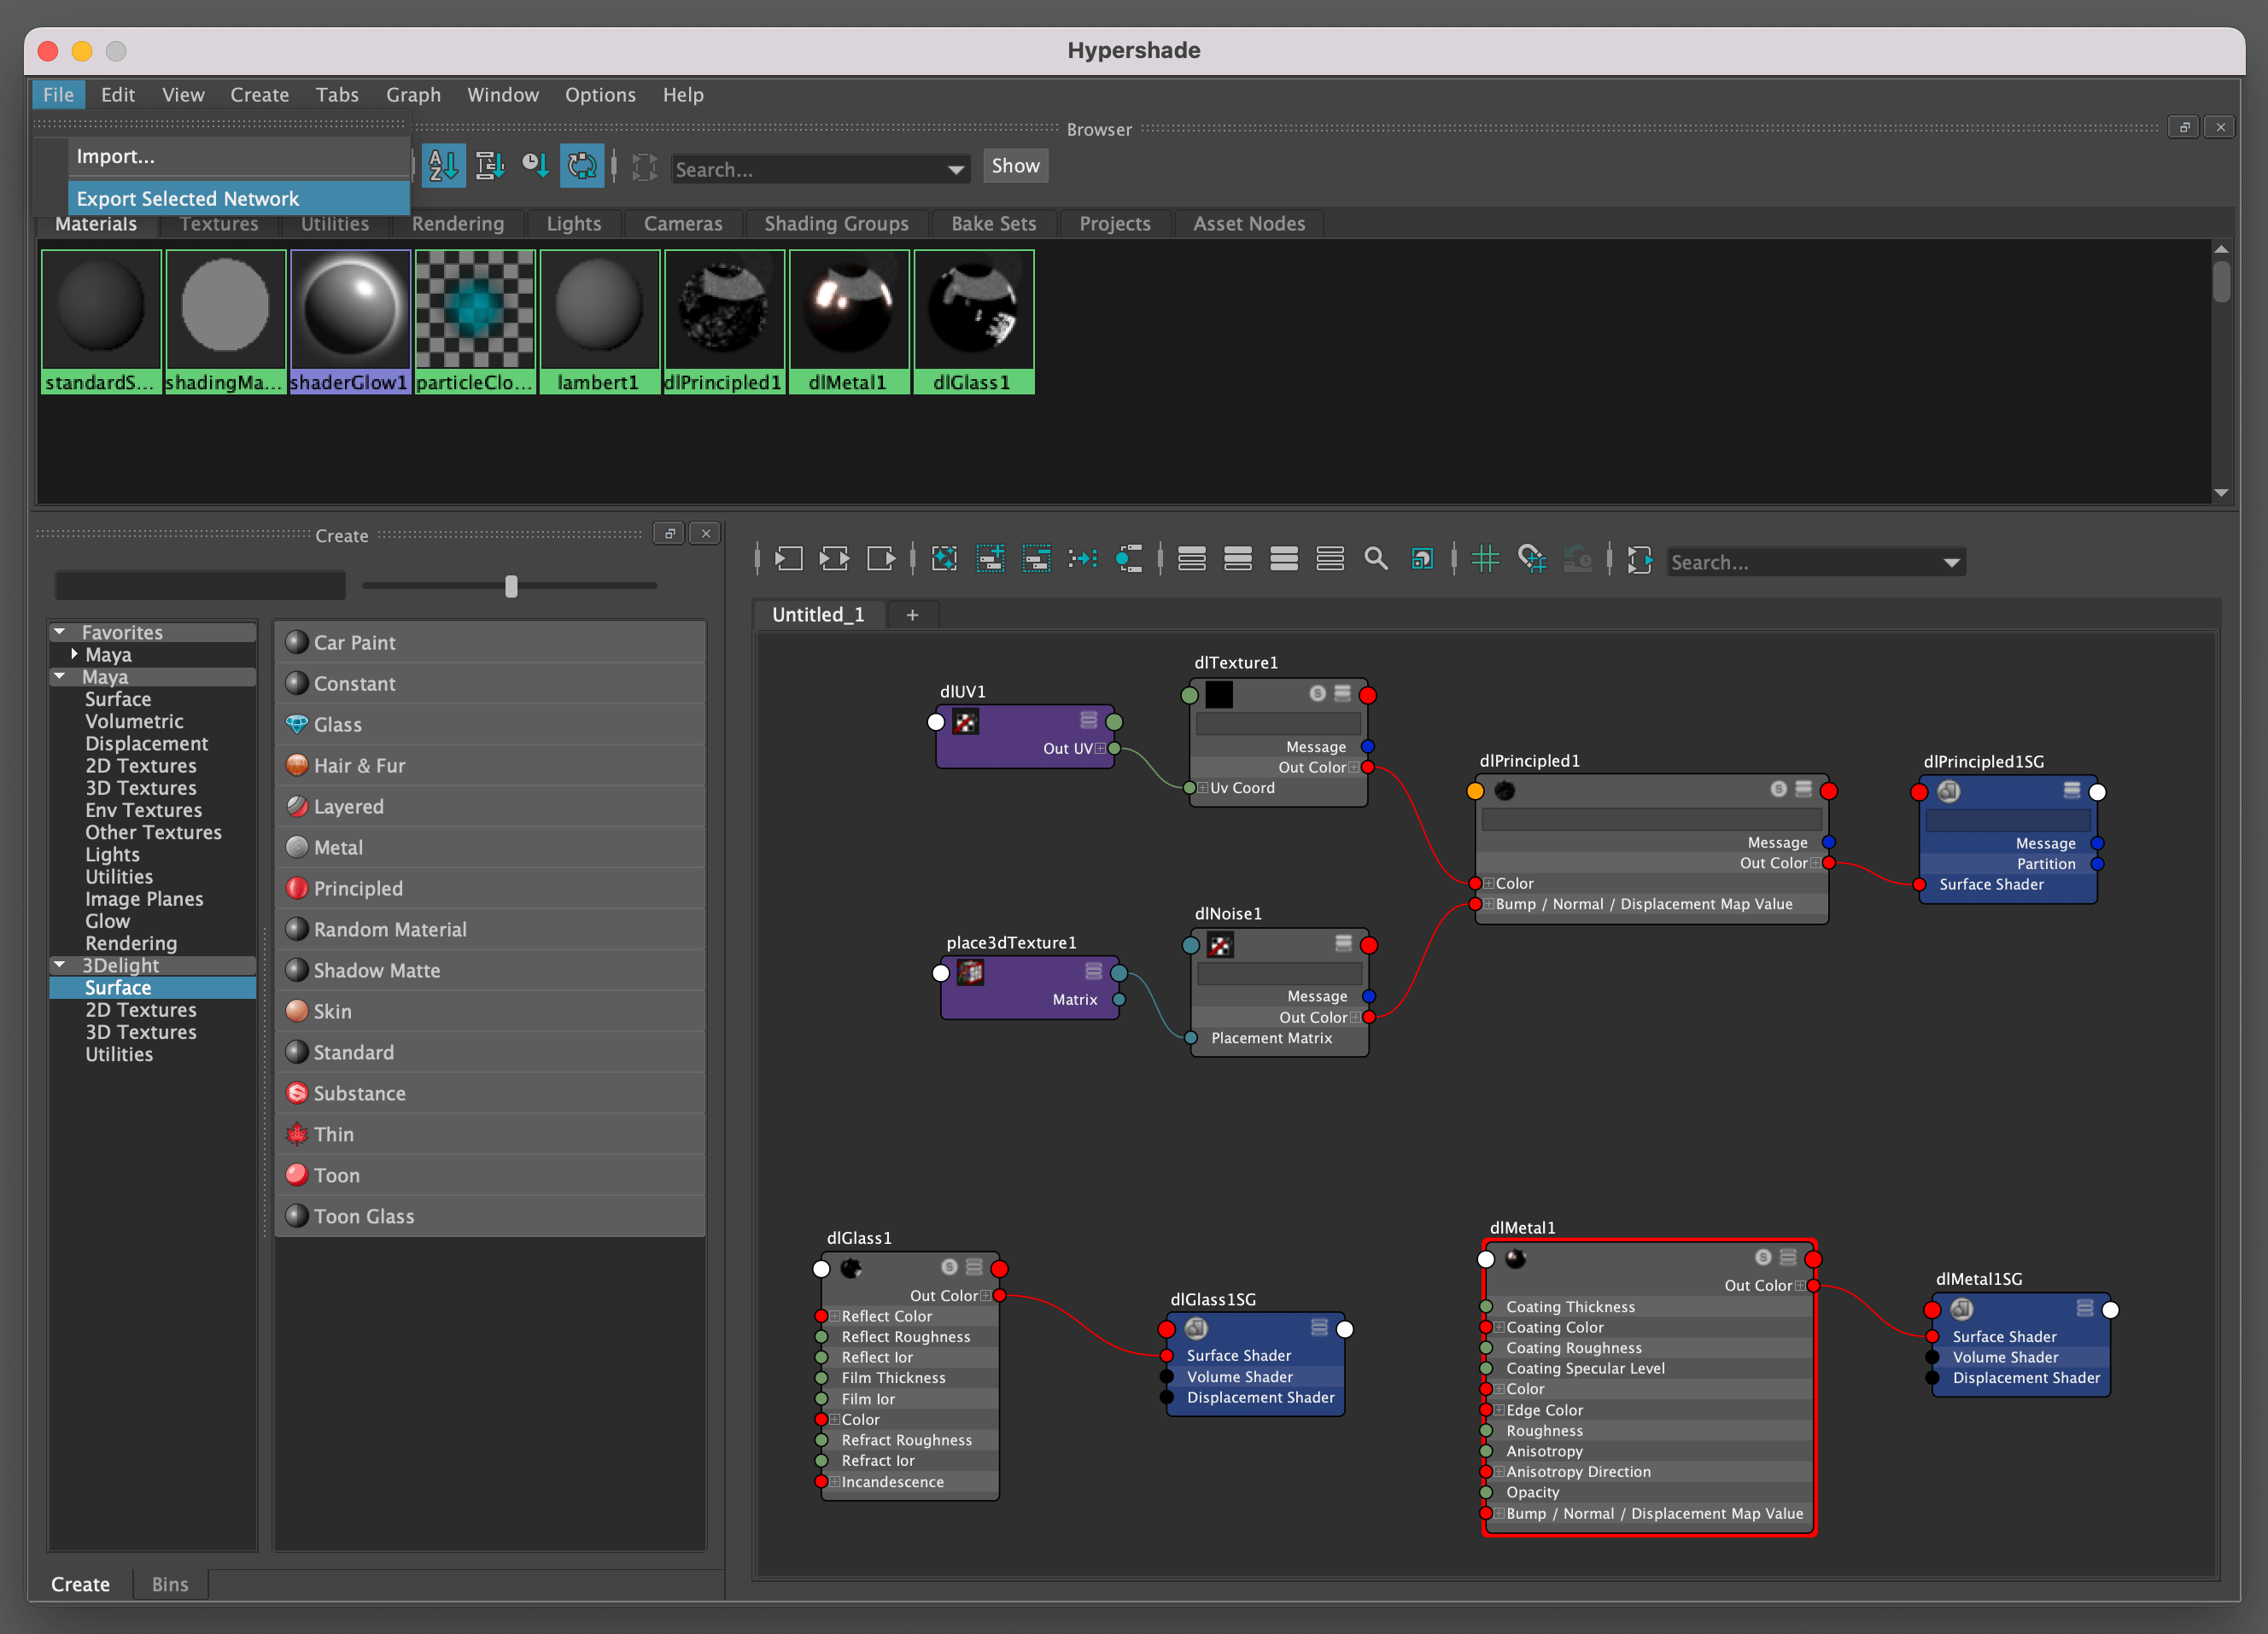Screen dimensions: 2268x1634
Task: Click the Create panel icon size slider handle
Action: (511, 586)
